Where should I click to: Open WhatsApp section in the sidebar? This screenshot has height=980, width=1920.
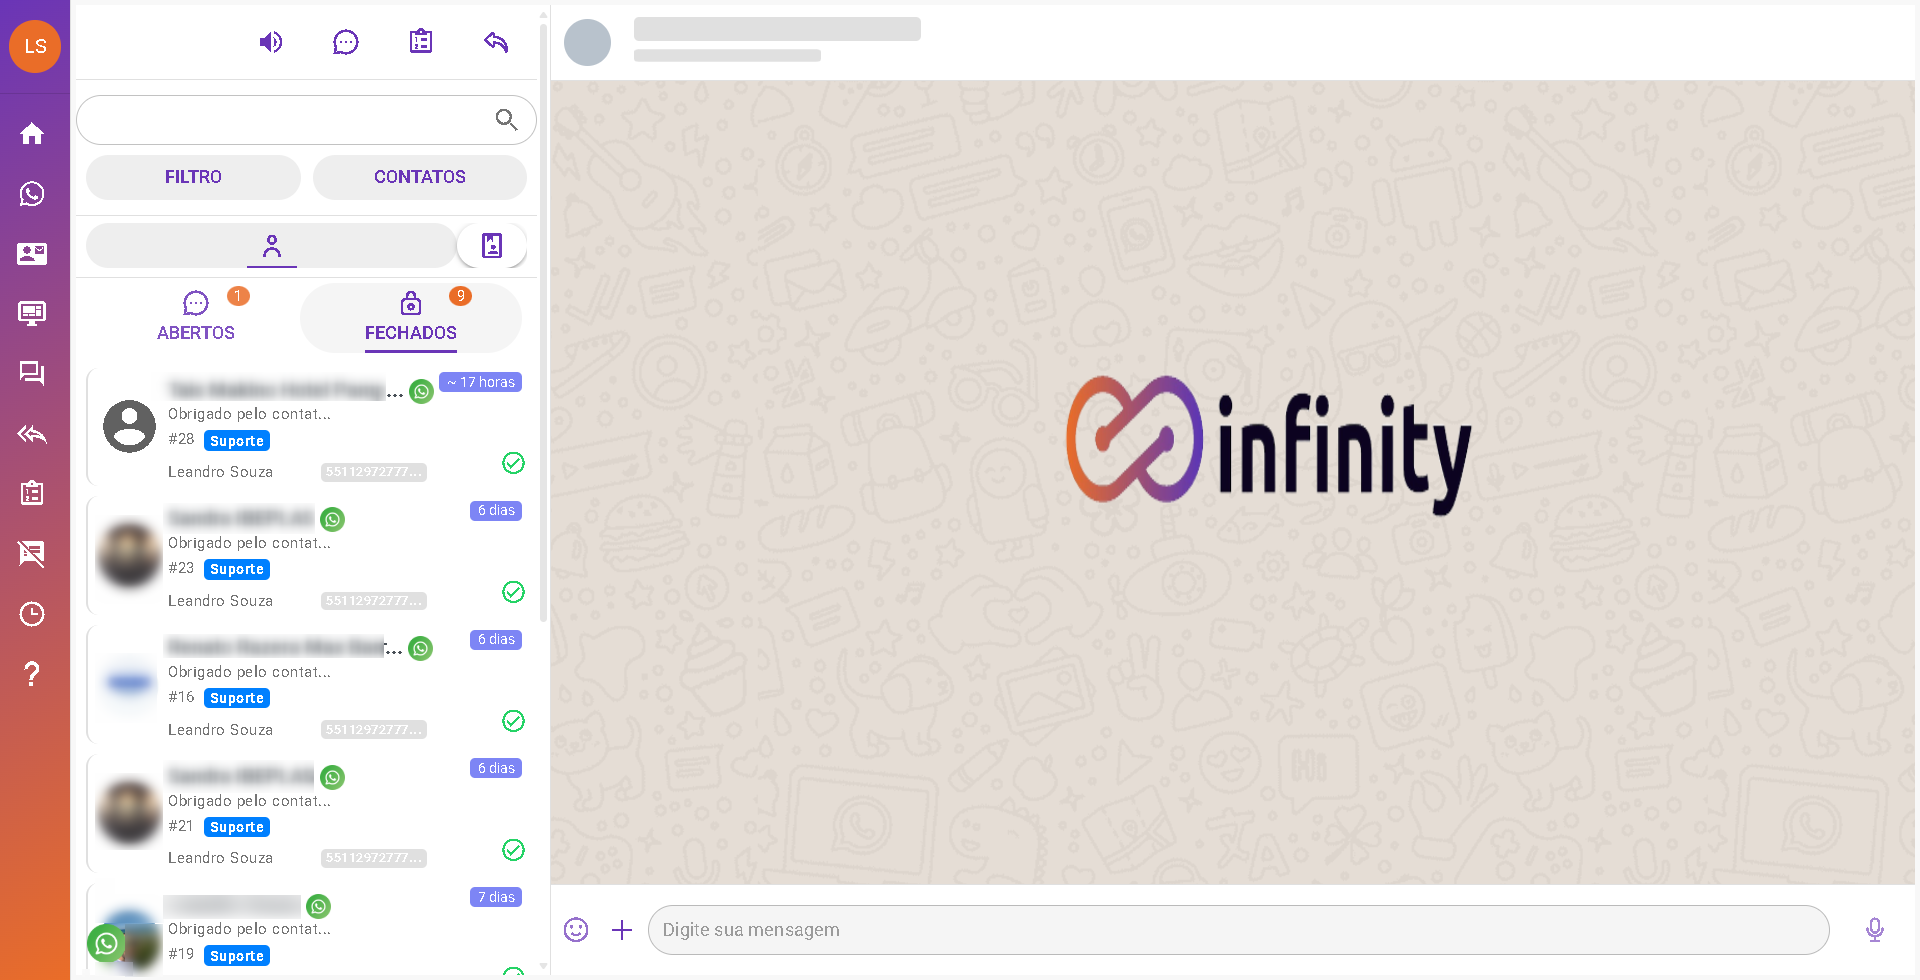(x=32, y=194)
